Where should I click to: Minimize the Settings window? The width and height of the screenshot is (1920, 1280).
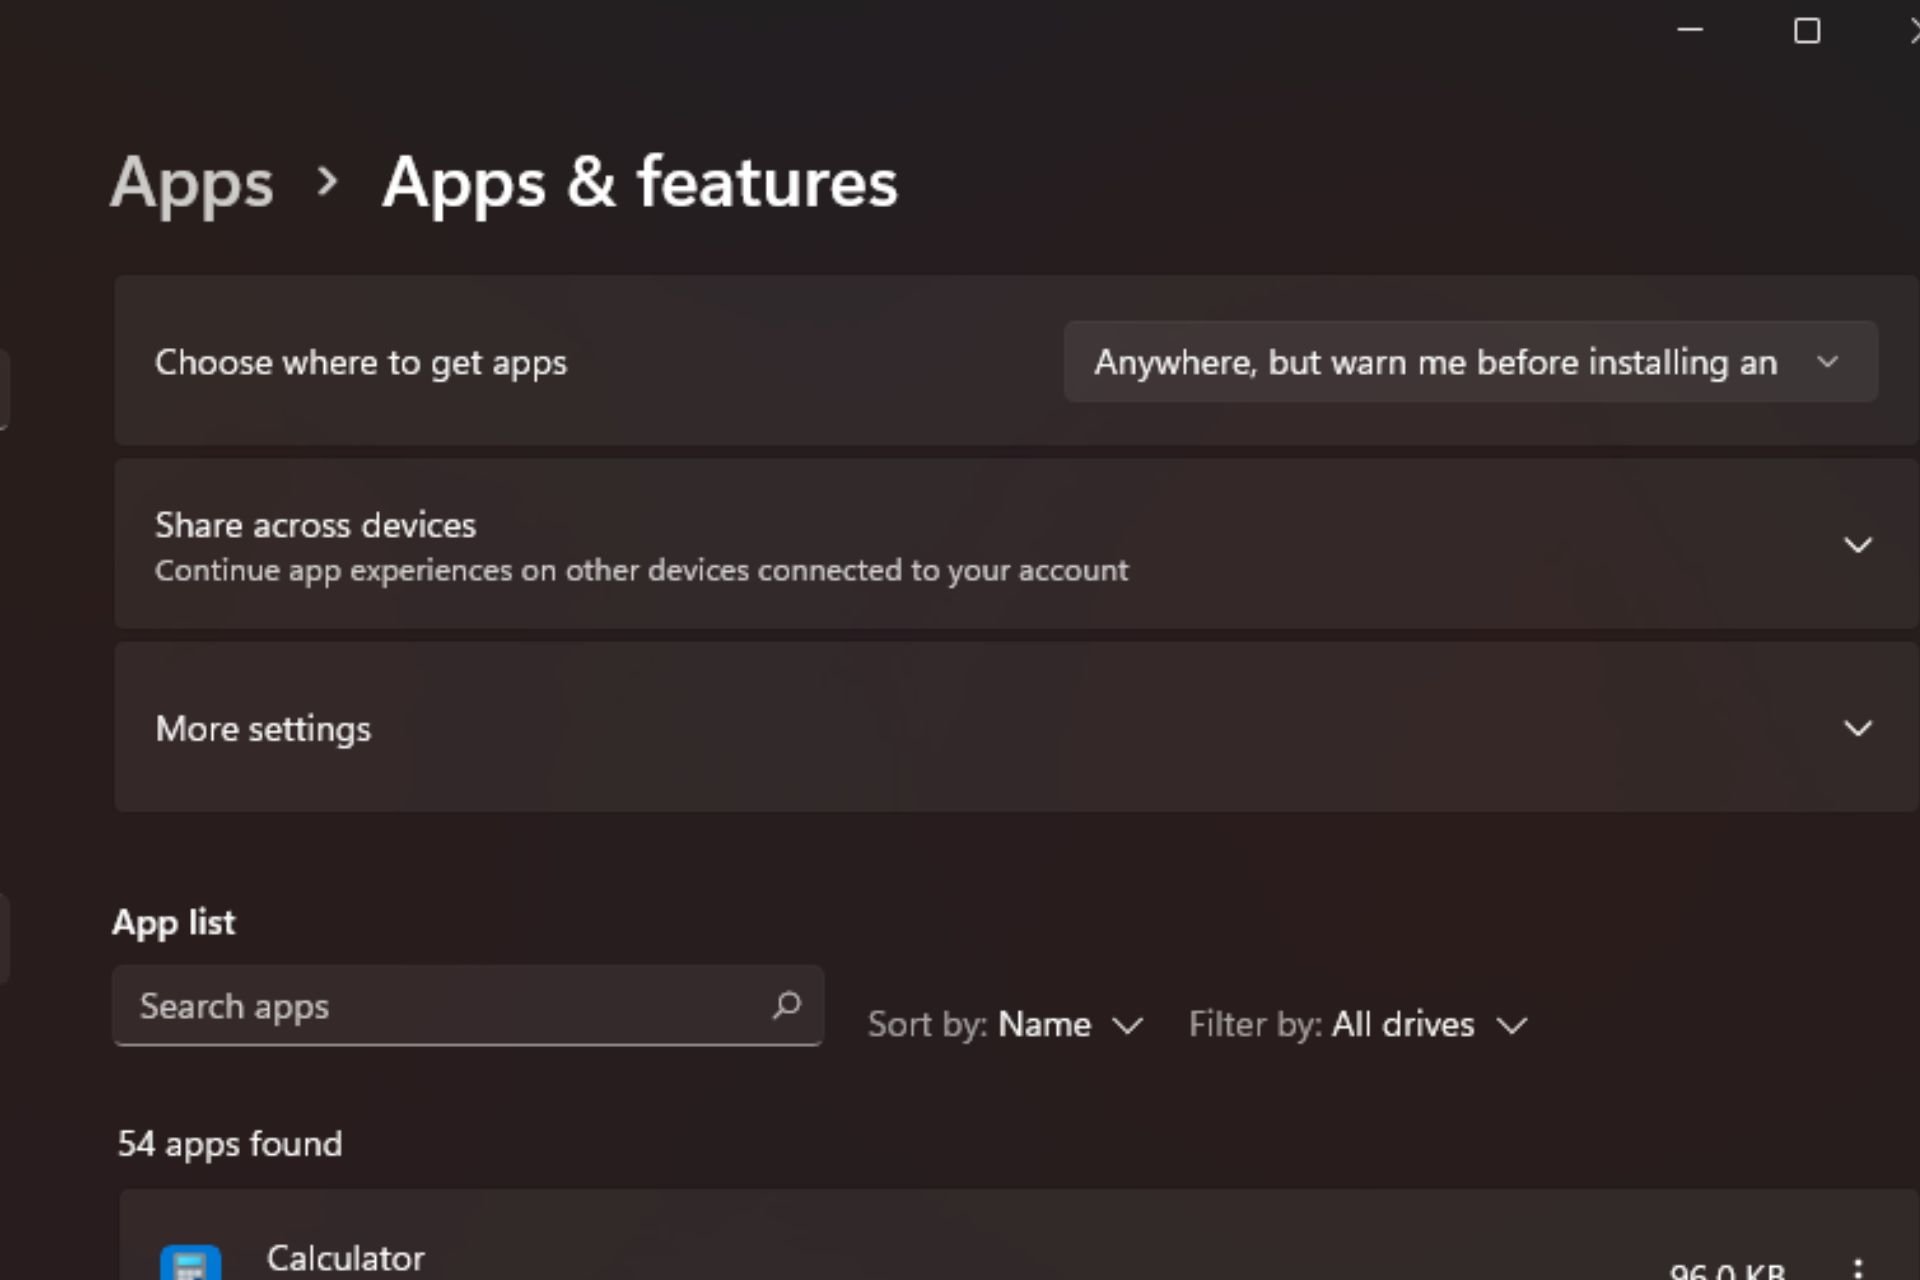[1690, 30]
